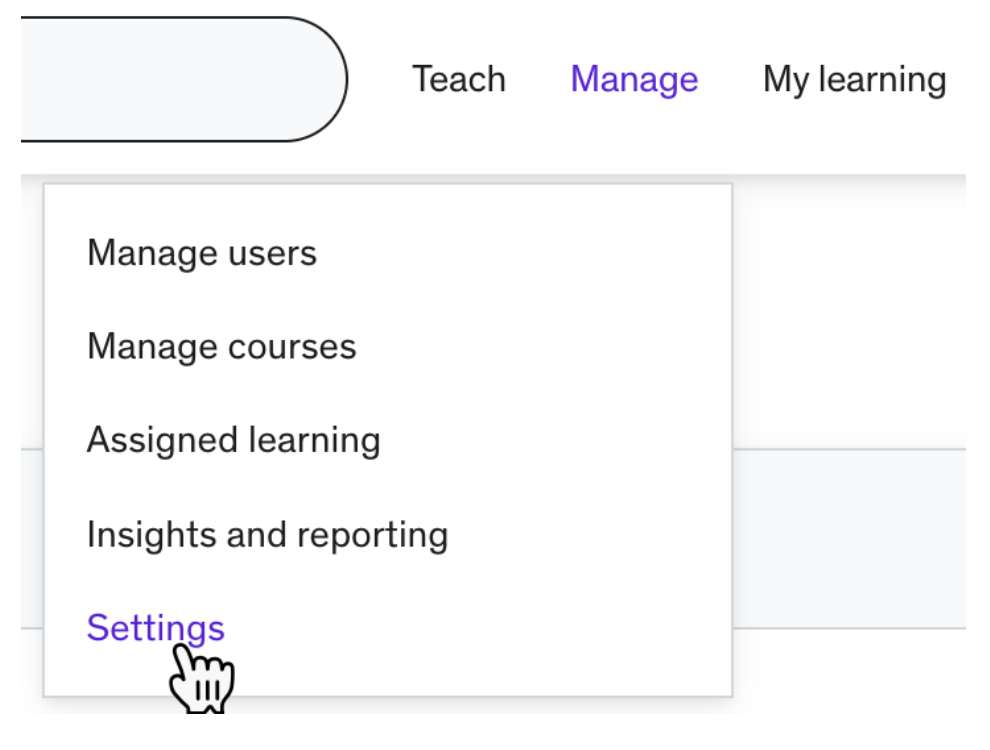Go to Insights and reporting

(x=268, y=535)
